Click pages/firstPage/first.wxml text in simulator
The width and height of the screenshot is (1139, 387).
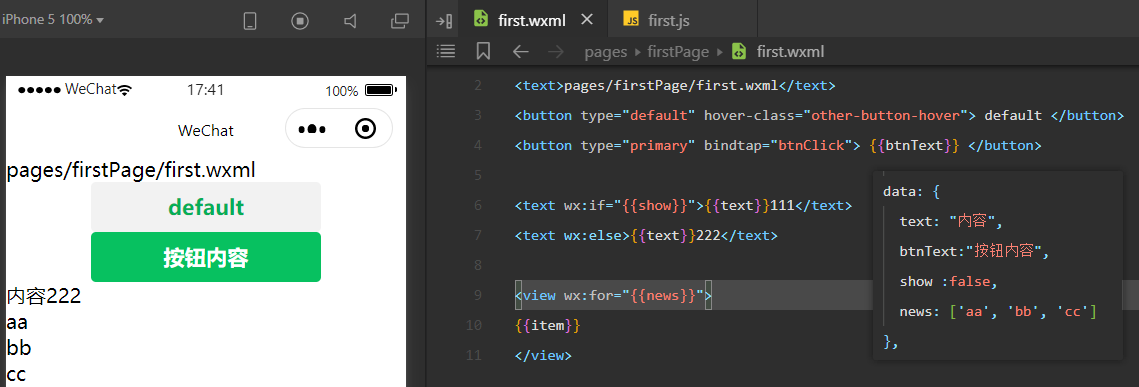pos(131,171)
